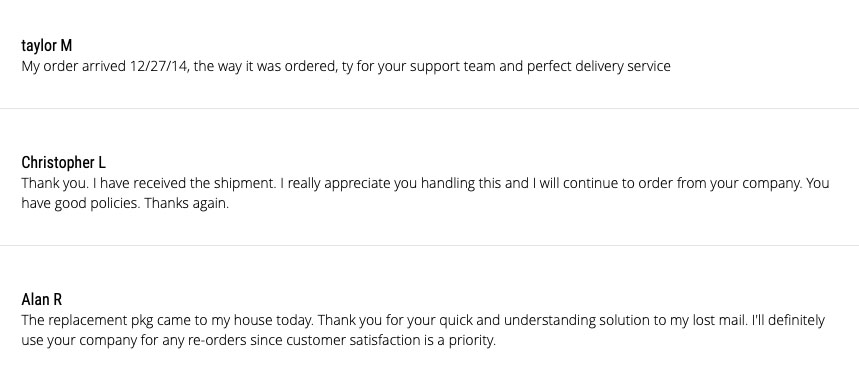
Task: Click the divider line below taylor M's review
Action: coord(430,109)
